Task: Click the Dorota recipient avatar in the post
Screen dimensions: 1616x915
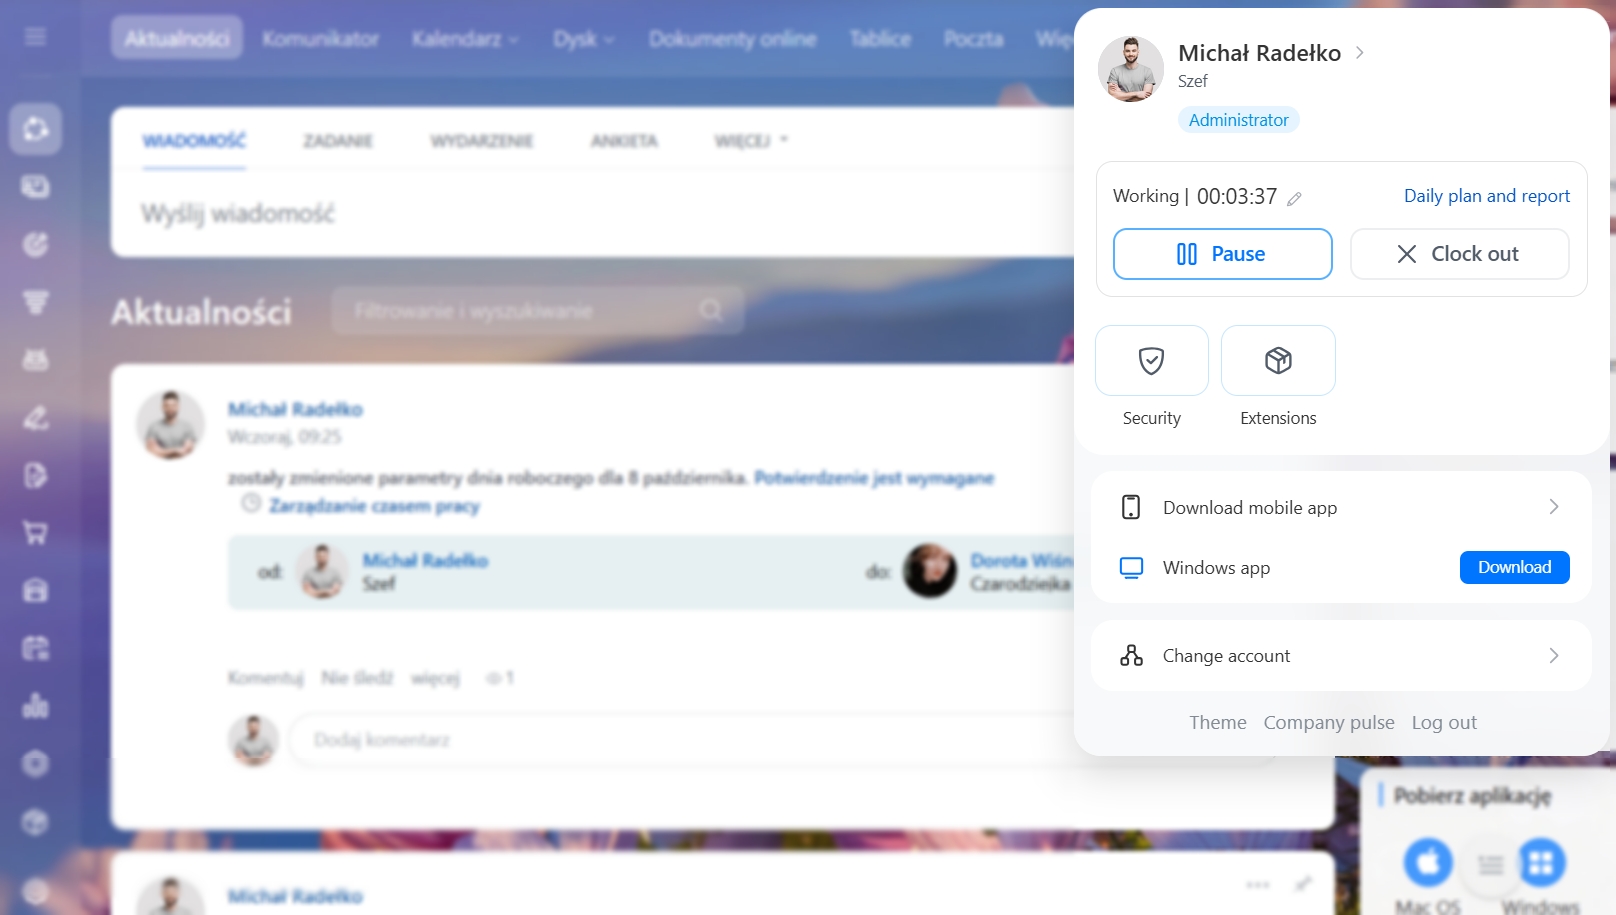Action: (930, 571)
